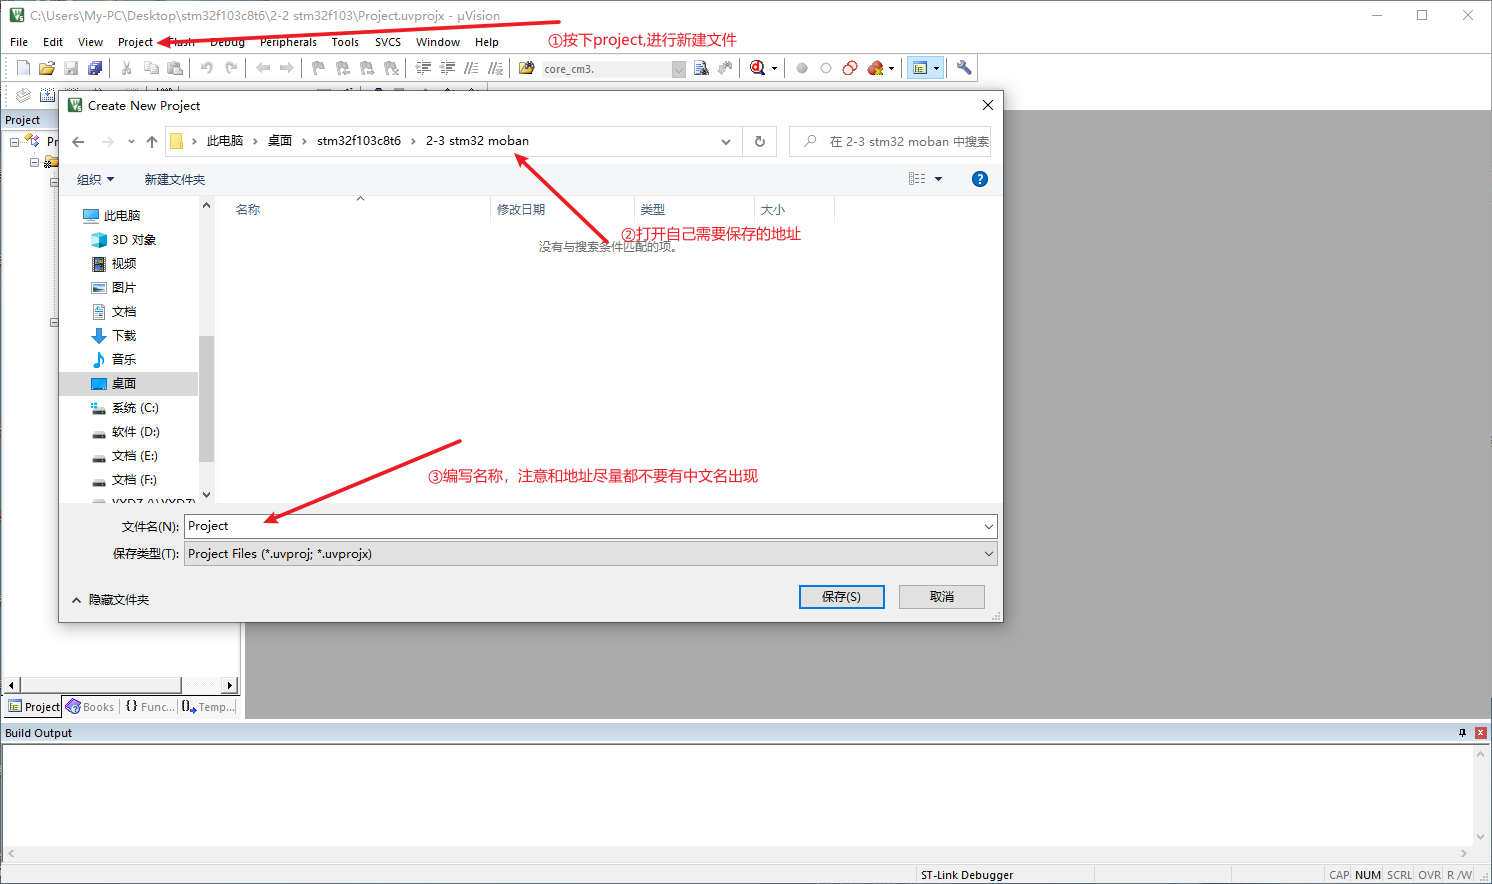1492x884 pixels.
Task: Click the stm32f103c8t6 breadcrumb segment
Action: coord(359,141)
